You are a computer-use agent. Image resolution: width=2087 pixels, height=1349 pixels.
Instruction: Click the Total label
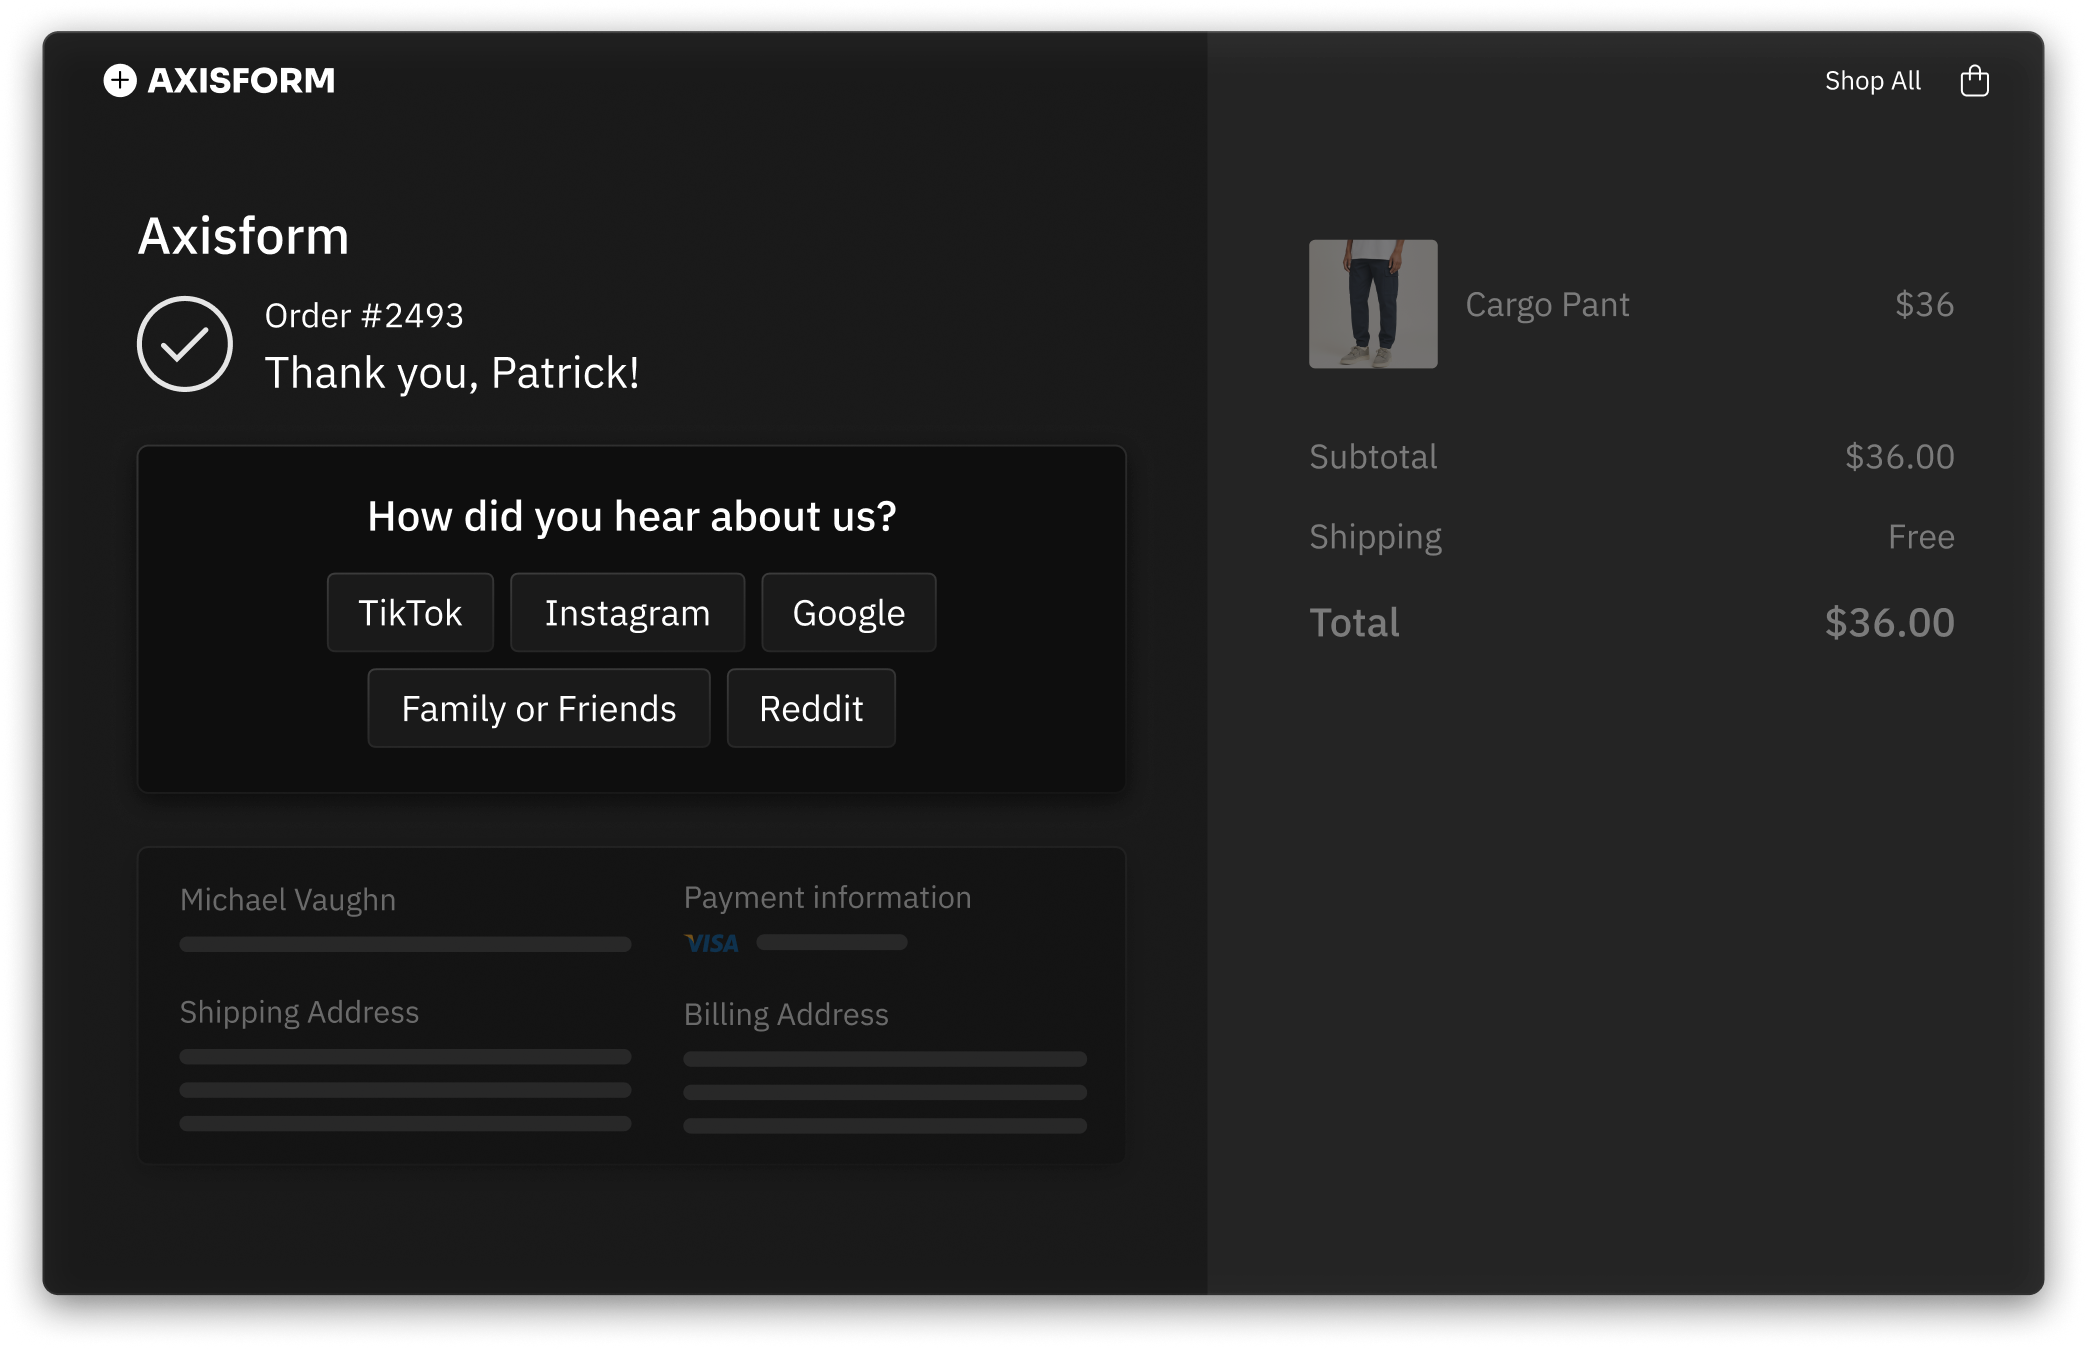[1354, 622]
